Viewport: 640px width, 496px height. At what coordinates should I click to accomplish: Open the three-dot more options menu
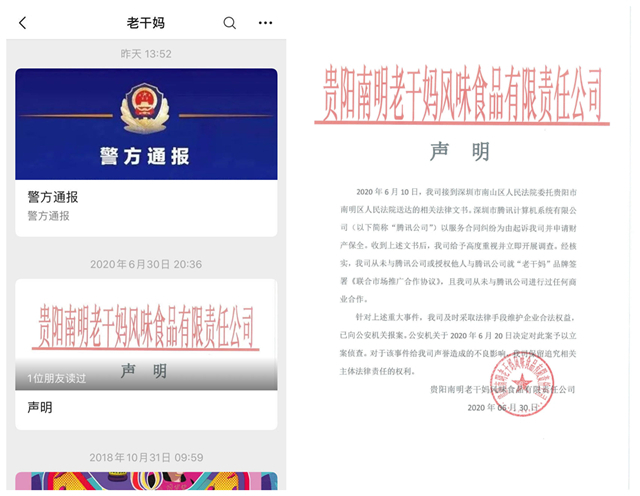[265, 23]
